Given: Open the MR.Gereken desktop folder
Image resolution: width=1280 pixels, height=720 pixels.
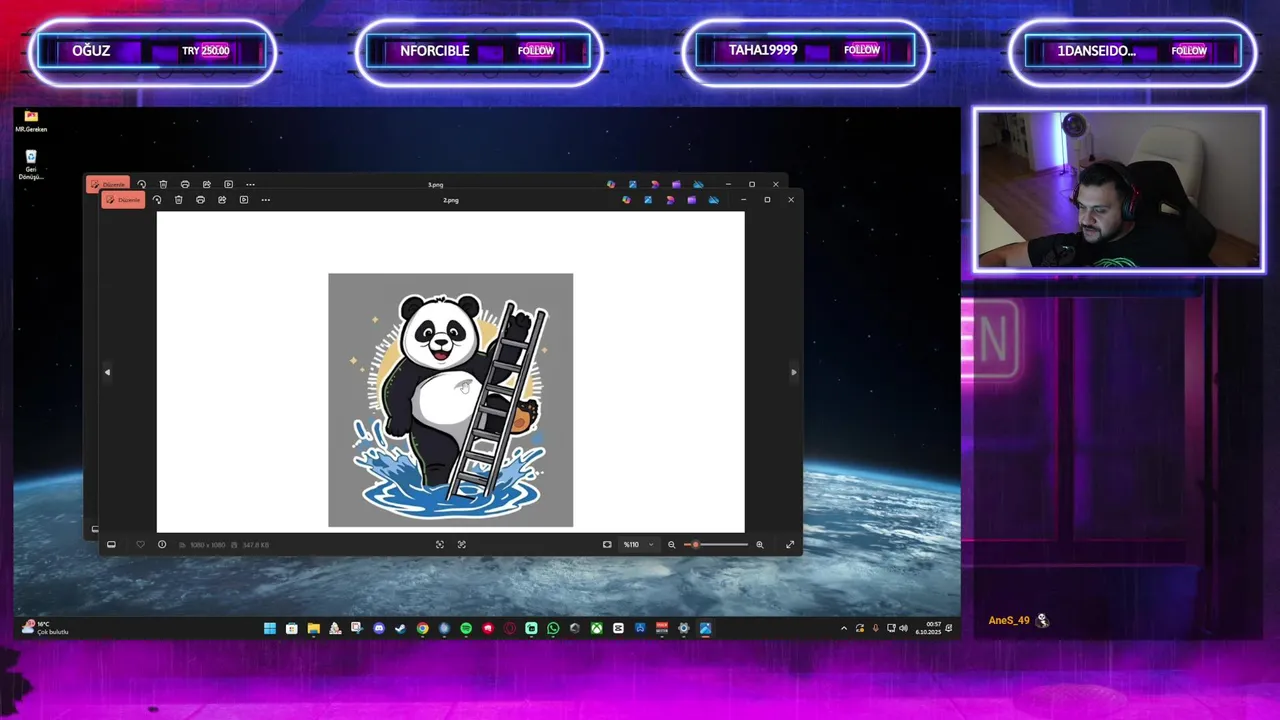Looking at the screenshot, I should pyautogui.click(x=31, y=122).
